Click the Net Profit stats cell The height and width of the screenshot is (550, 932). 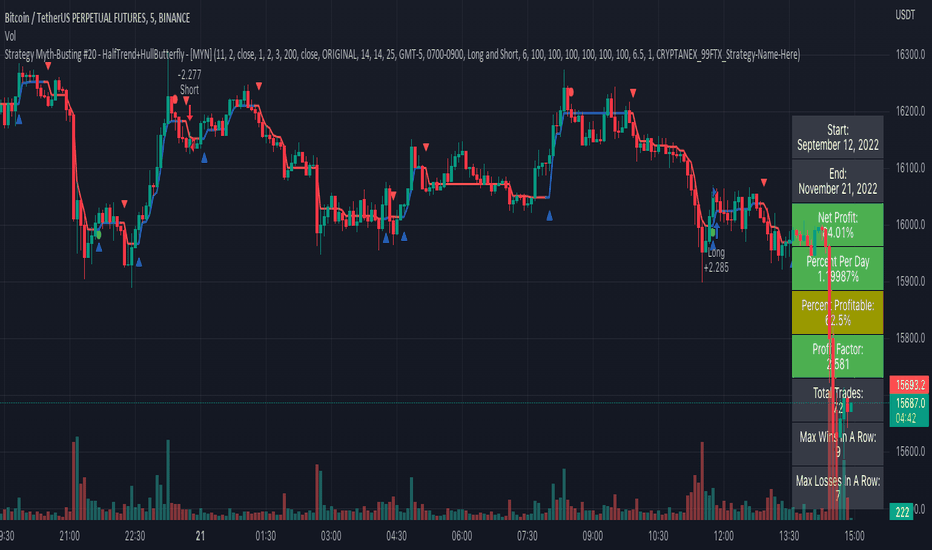(837, 225)
